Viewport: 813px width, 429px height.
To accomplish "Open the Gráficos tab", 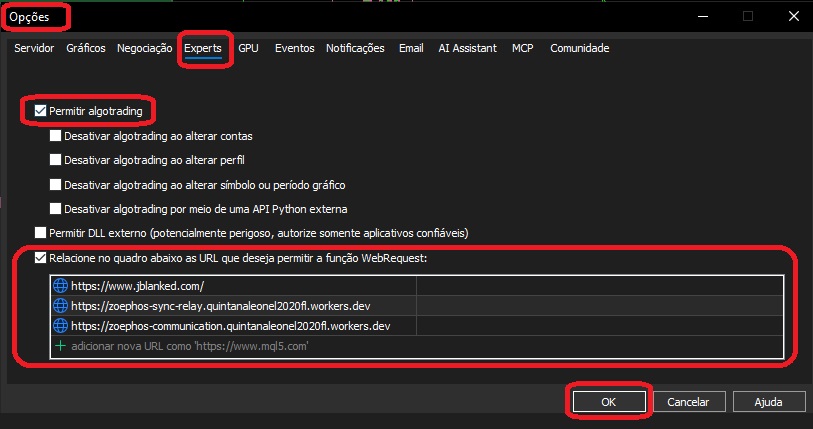I will [86, 48].
